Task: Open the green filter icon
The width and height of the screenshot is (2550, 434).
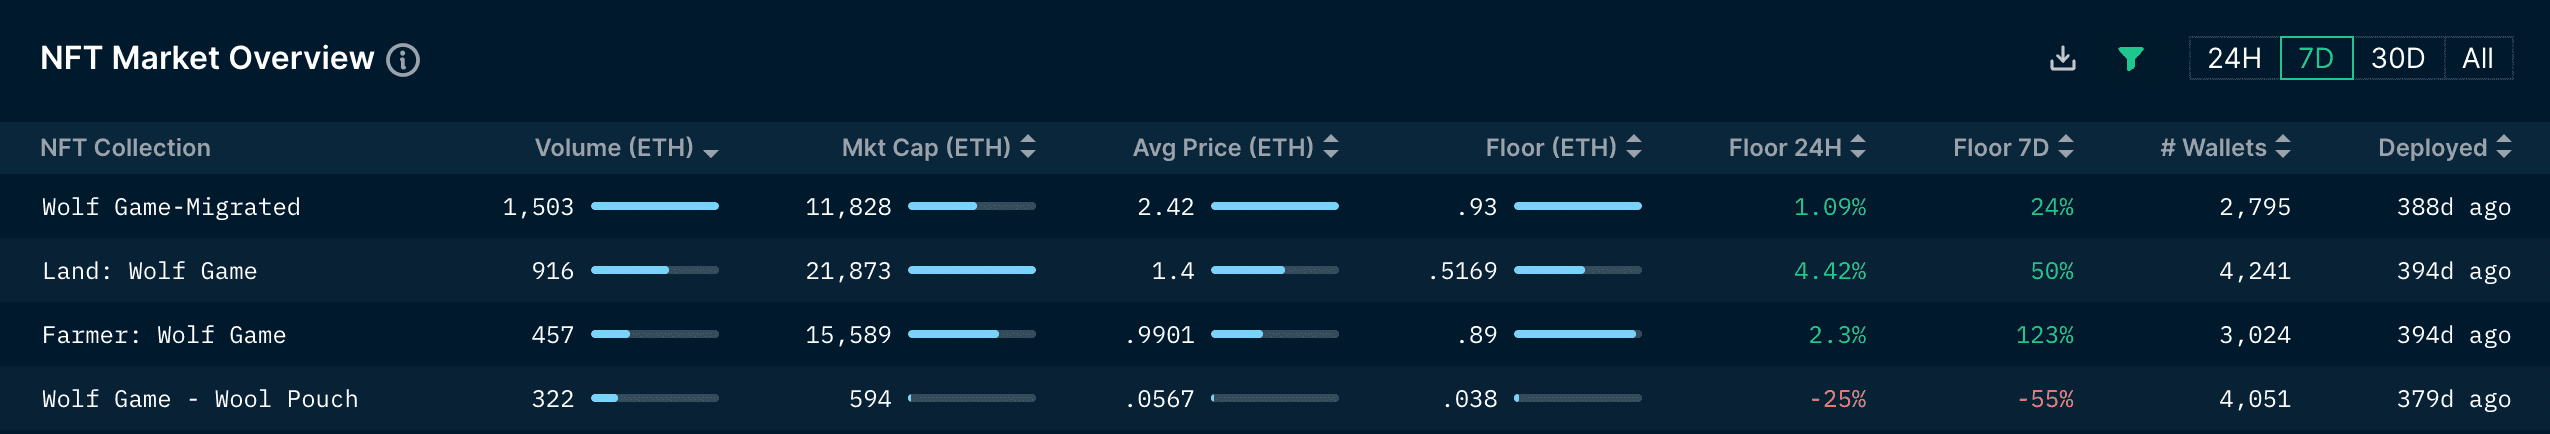Action: (2130, 59)
